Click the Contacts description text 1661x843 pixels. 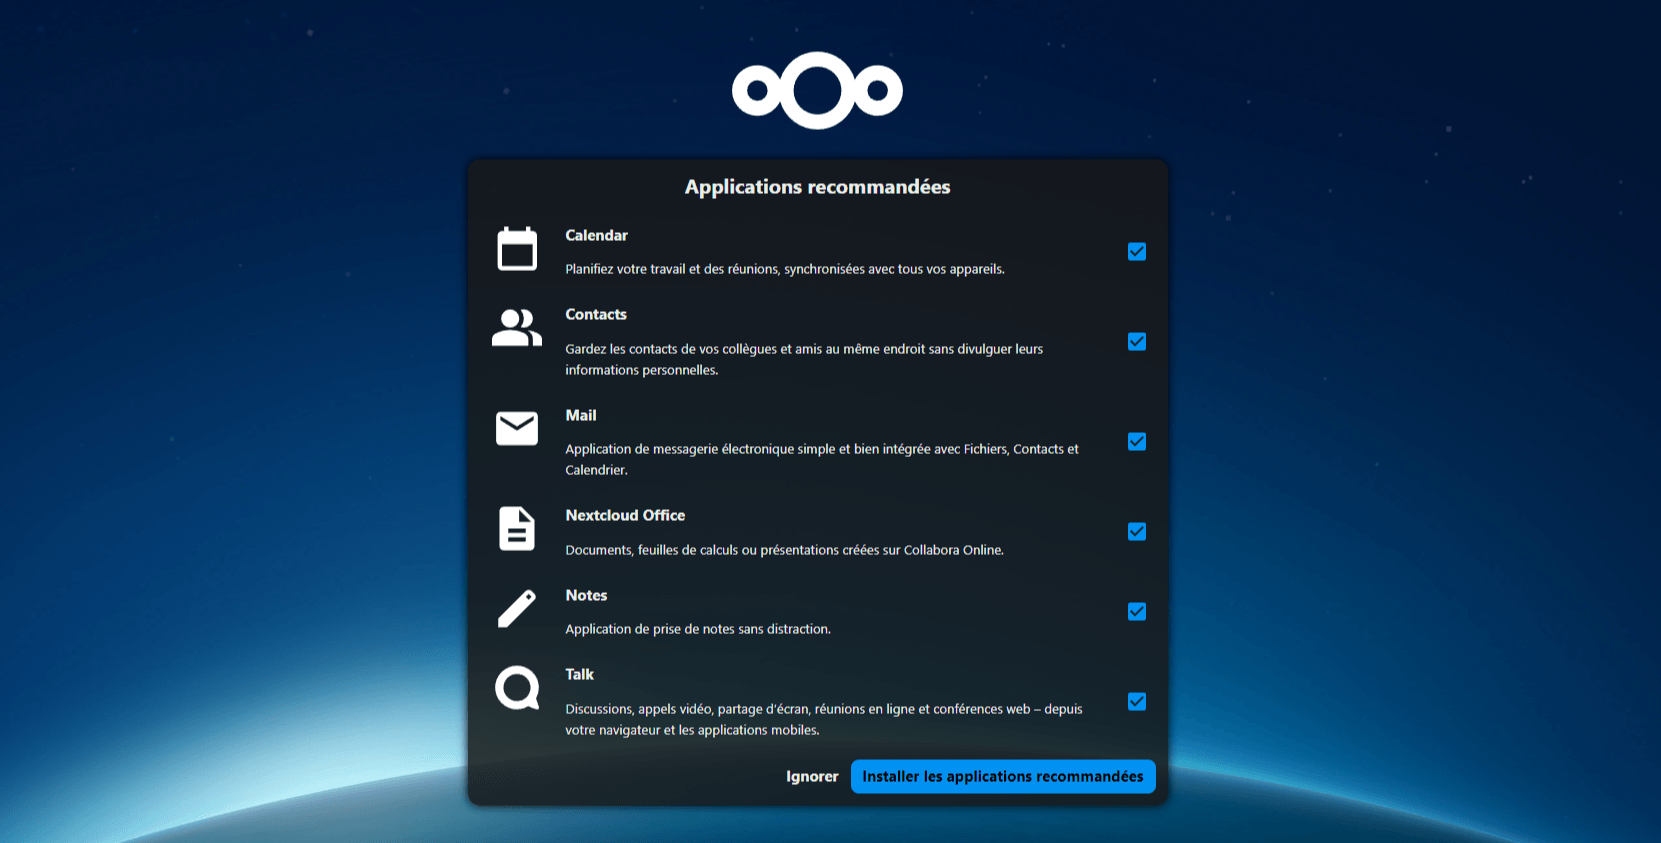pyautogui.click(x=803, y=359)
